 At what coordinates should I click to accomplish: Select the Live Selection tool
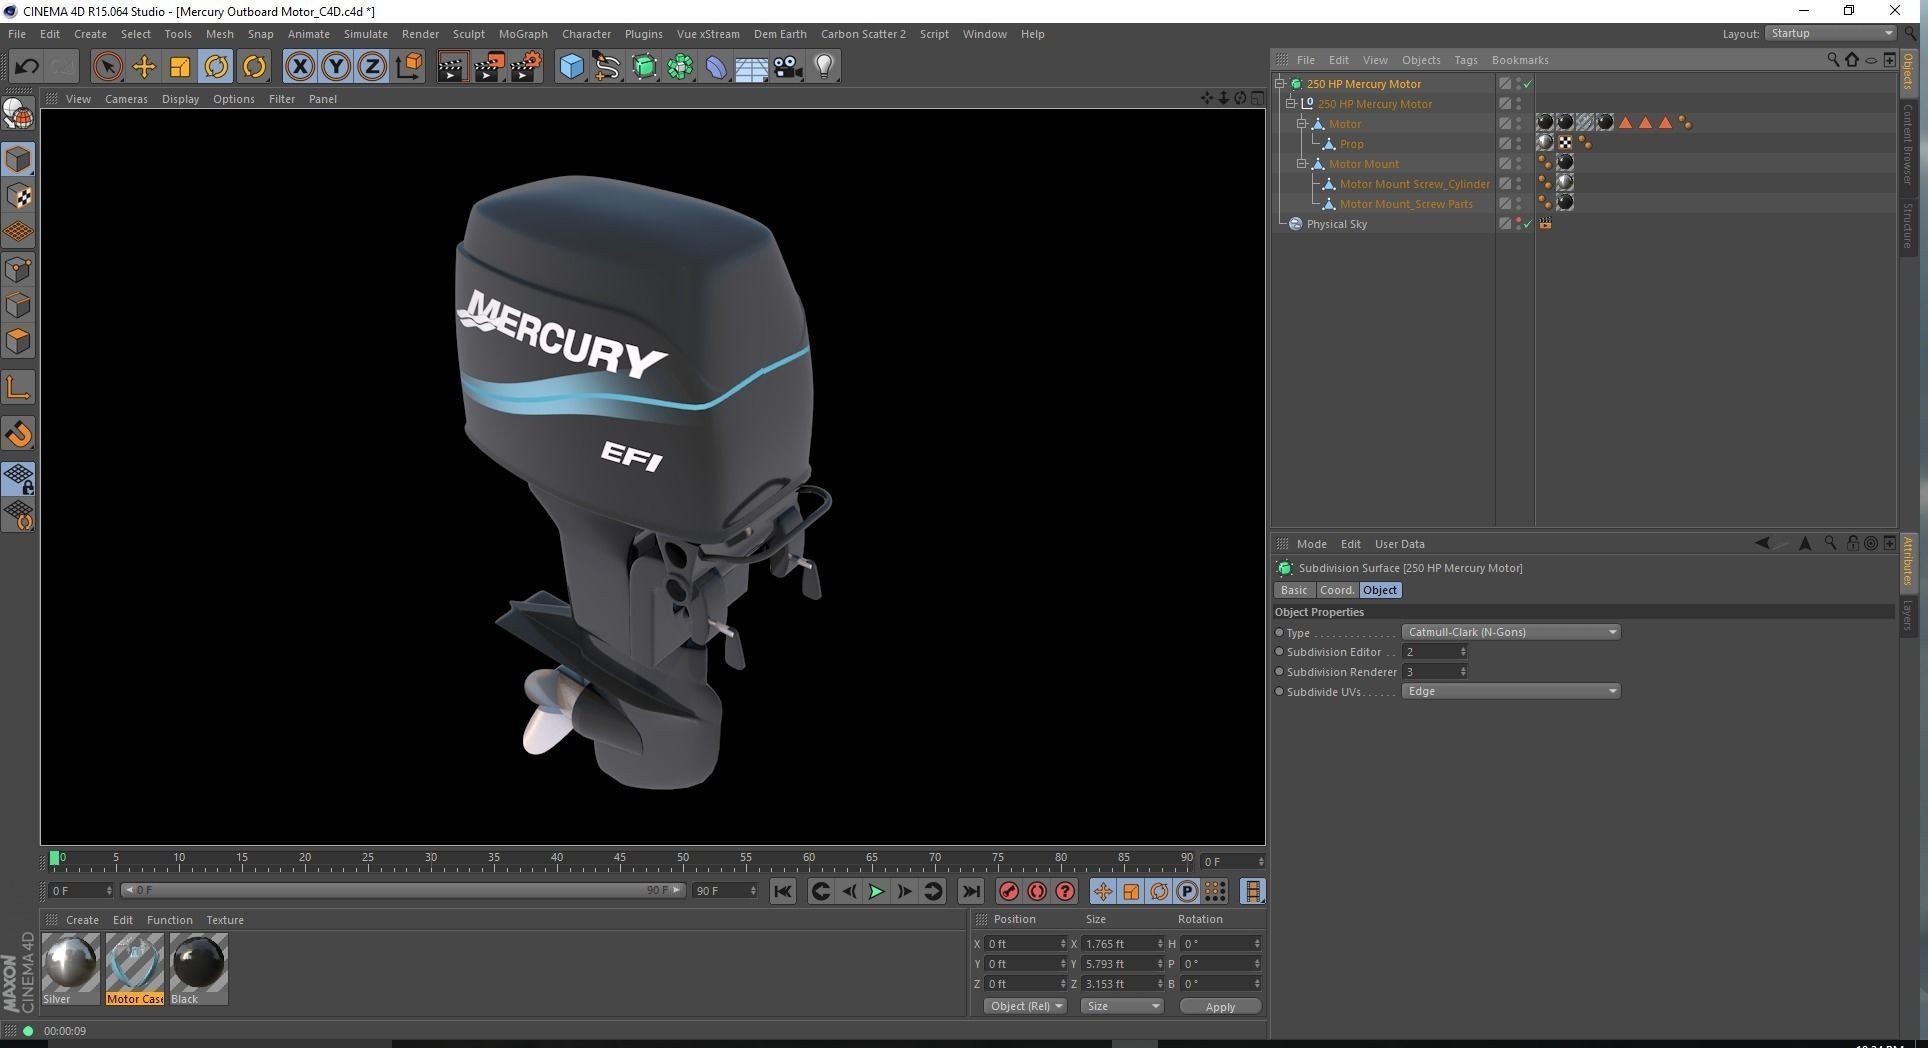coord(107,67)
